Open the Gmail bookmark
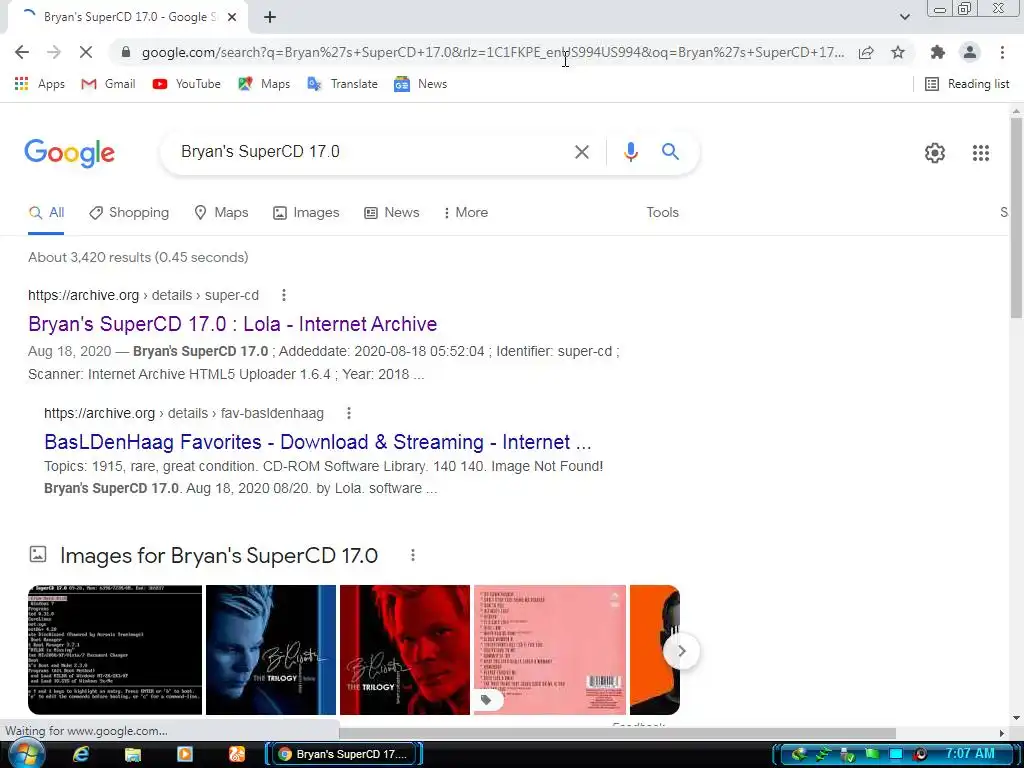The image size is (1024, 768). (108, 84)
